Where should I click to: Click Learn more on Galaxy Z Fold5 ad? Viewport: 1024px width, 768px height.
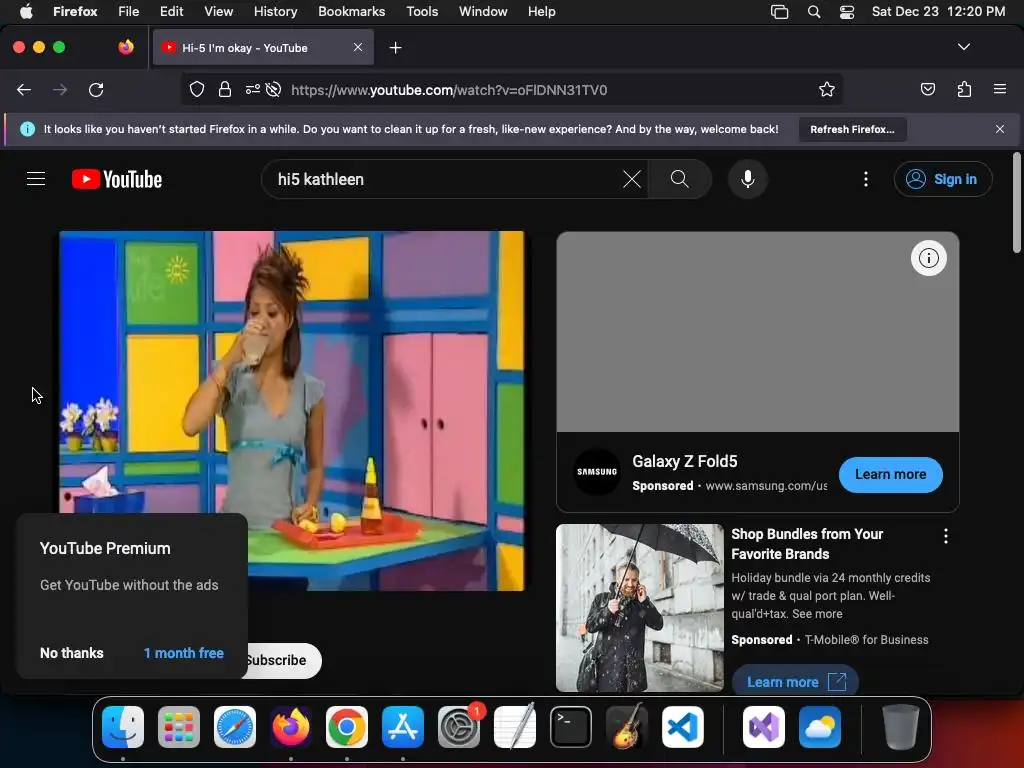coord(890,475)
